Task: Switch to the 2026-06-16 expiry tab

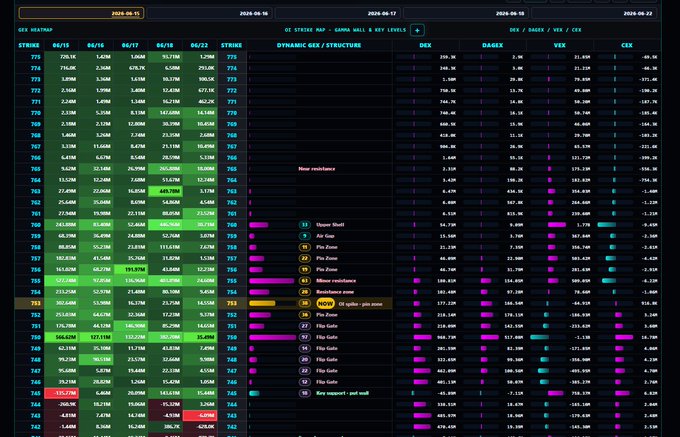Action: [209, 13]
